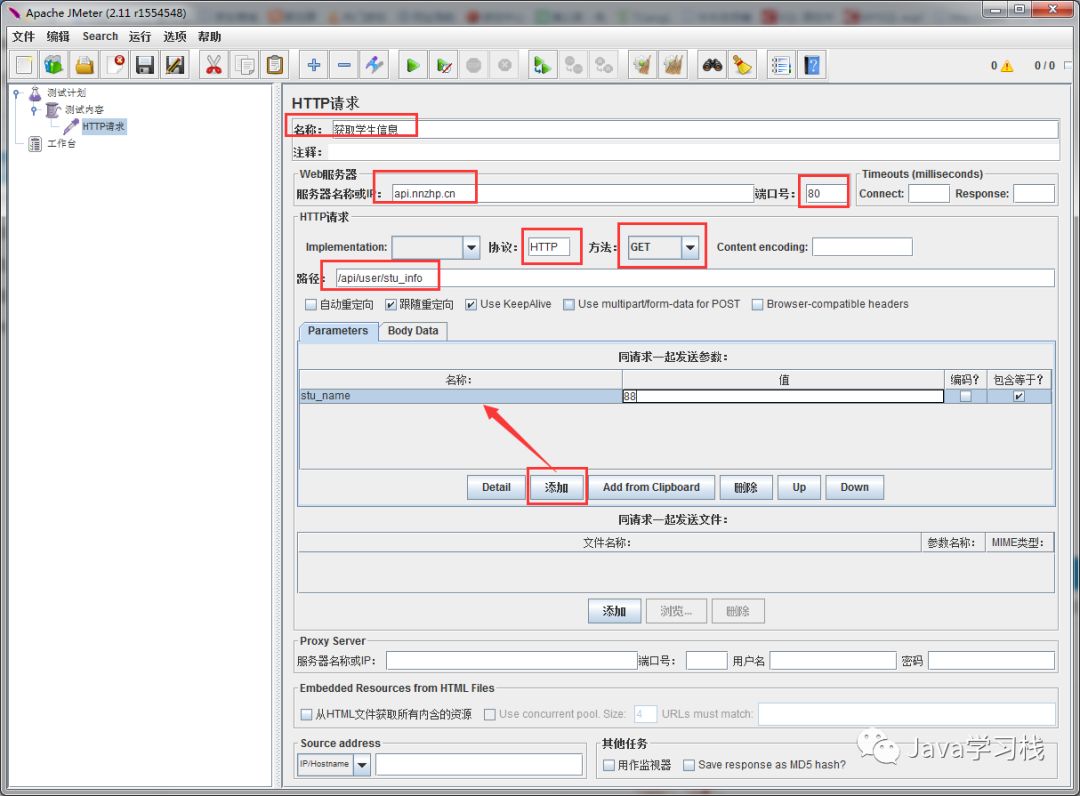Click the gray Stop icon
Screen dimensions: 1080x796
coord(474,65)
